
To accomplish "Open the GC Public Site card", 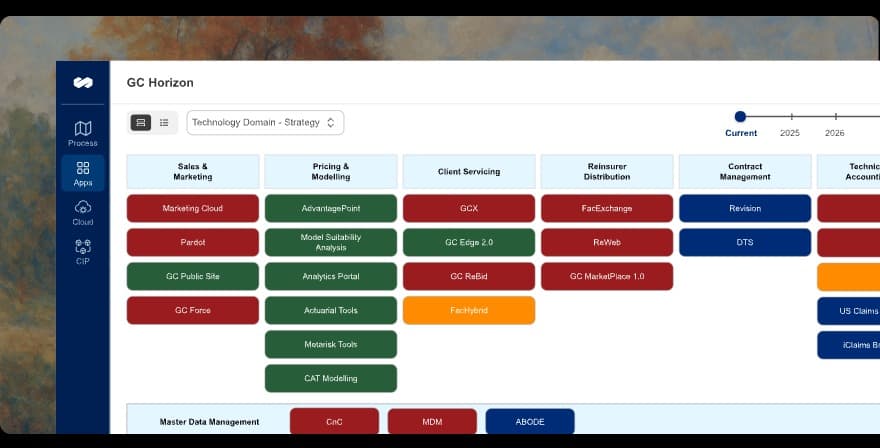I will coord(193,276).
